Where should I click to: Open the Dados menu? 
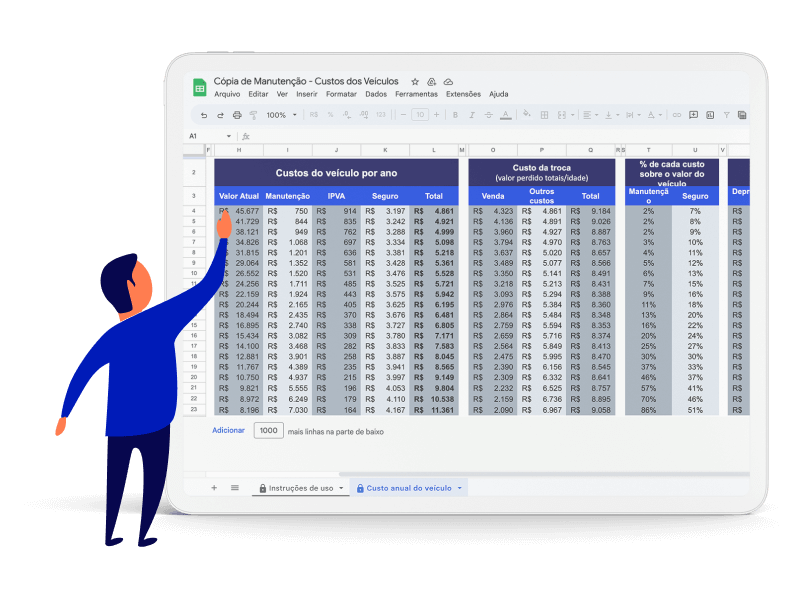click(376, 94)
